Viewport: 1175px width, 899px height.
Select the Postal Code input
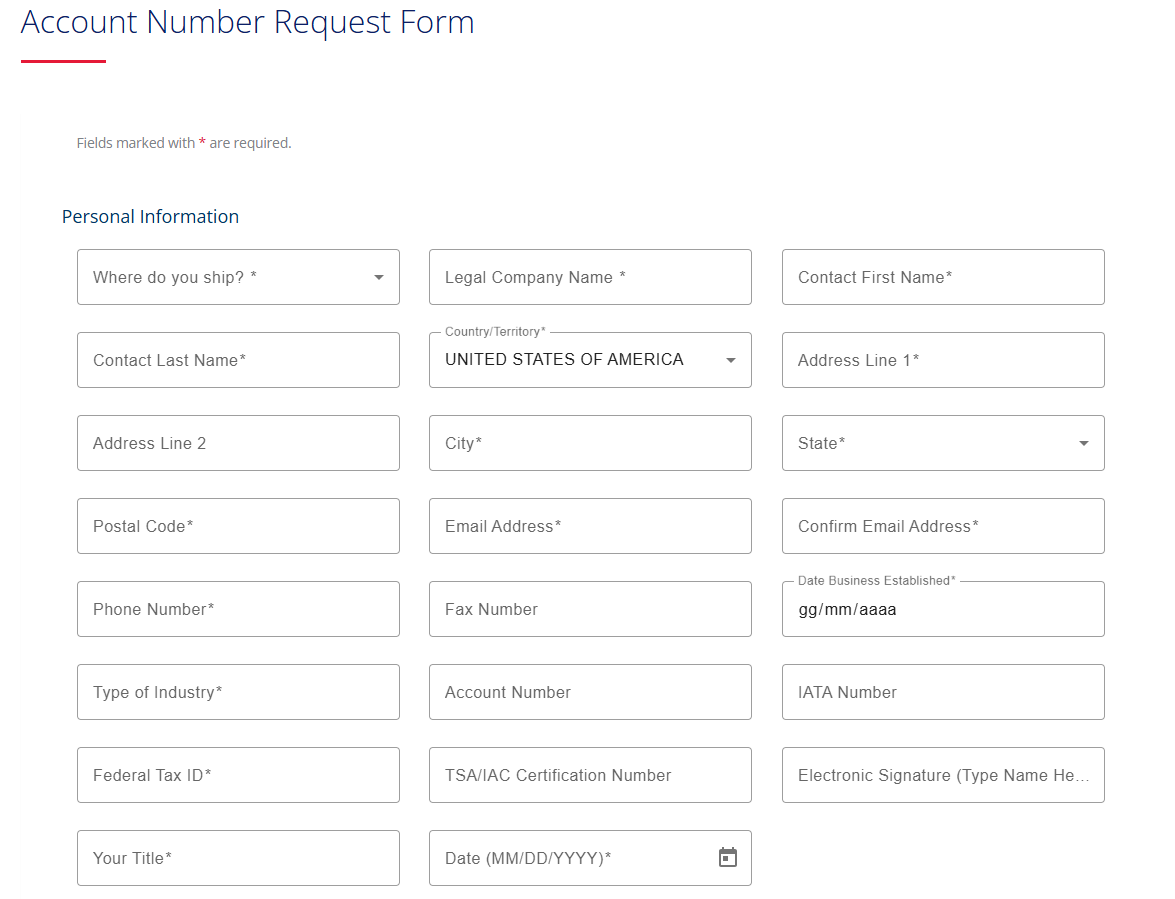(238, 526)
